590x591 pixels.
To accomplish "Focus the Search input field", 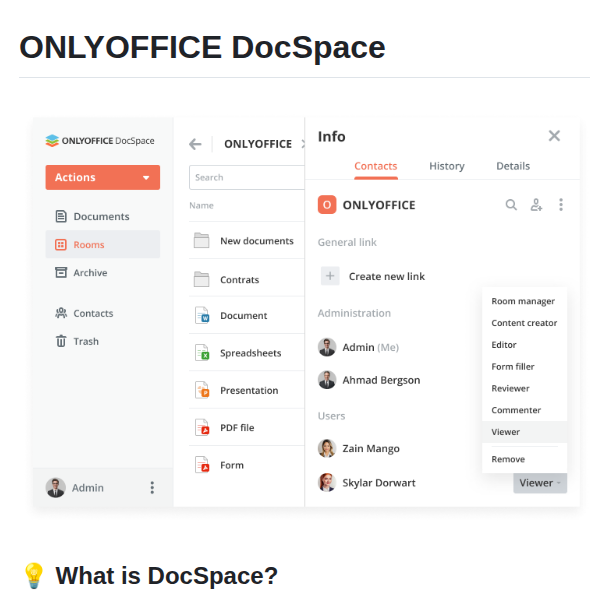I will tap(247, 177).
